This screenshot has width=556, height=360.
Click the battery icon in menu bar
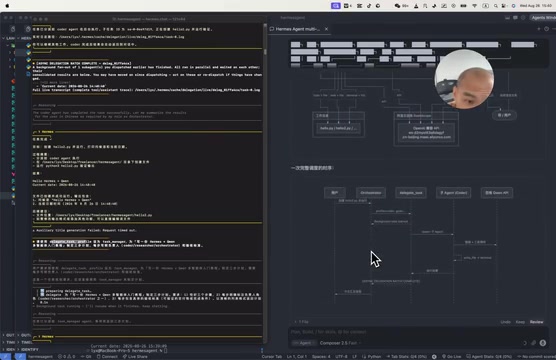tap(463, 6)
